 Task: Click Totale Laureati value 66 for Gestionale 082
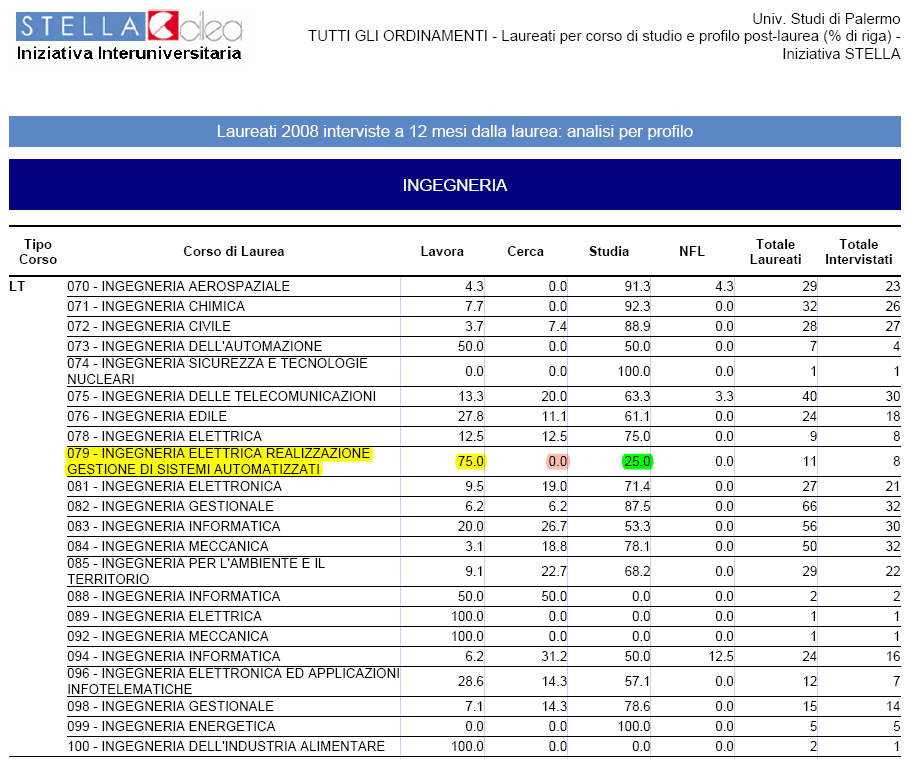(809, 507)
